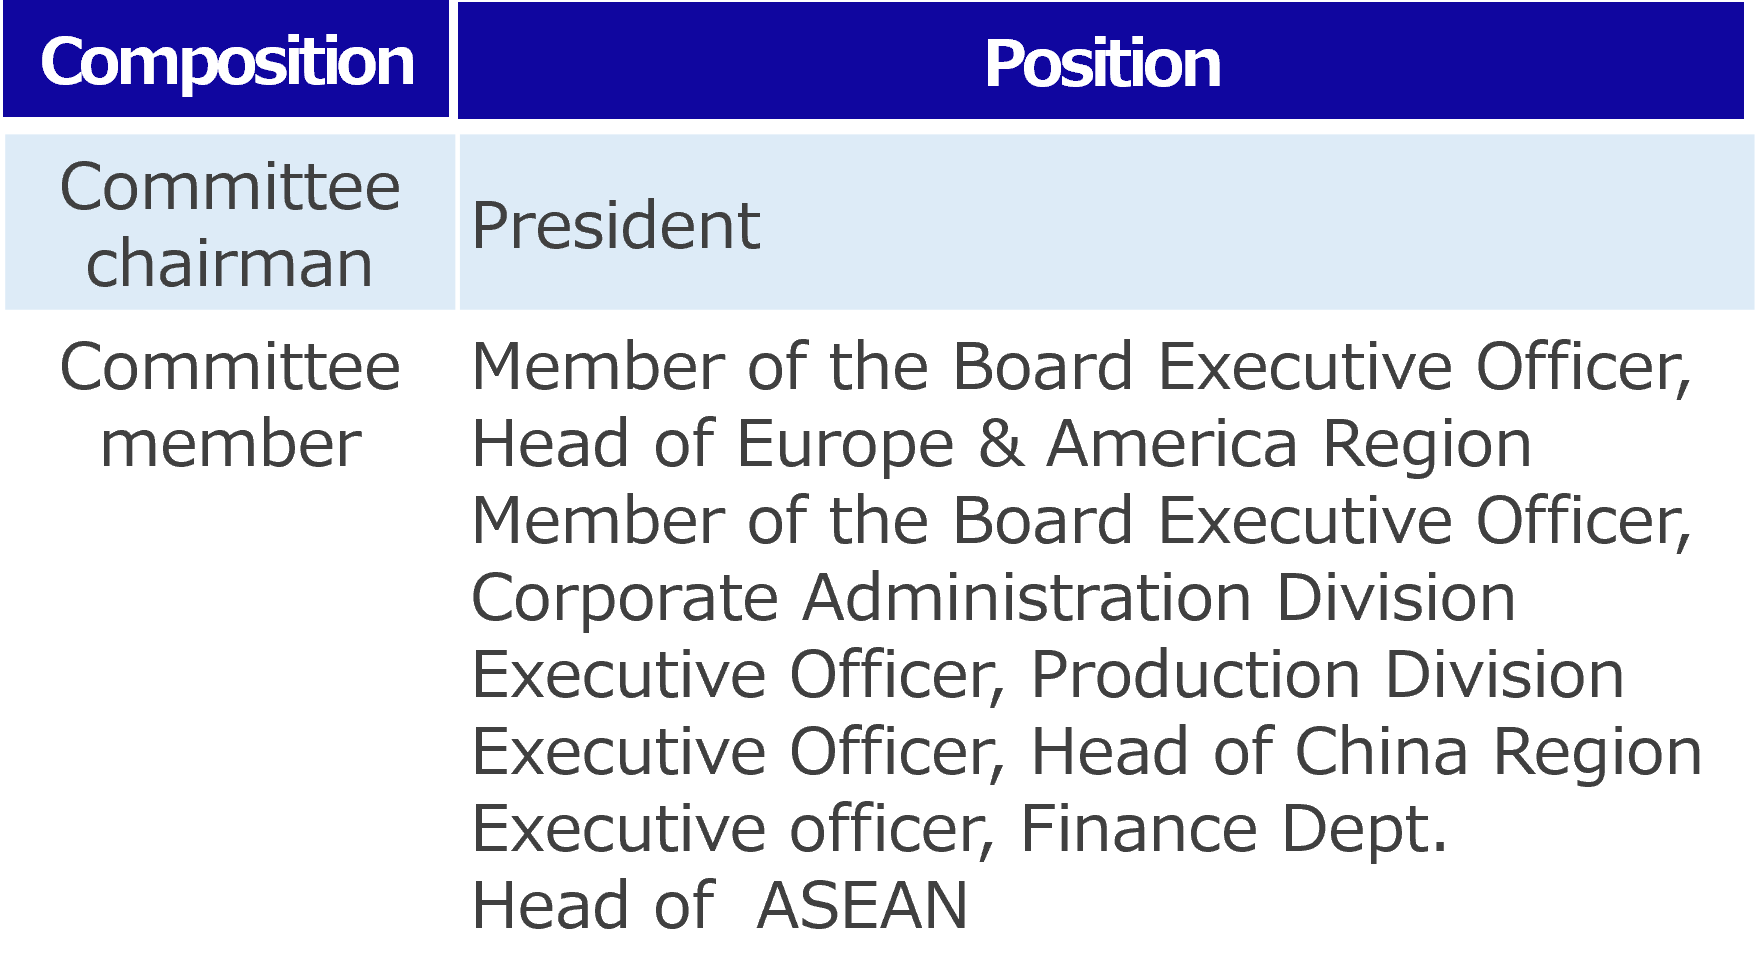Click the 'Executive officer, Finance Dept.' line
1762x980 pixels.
[959, 829]
